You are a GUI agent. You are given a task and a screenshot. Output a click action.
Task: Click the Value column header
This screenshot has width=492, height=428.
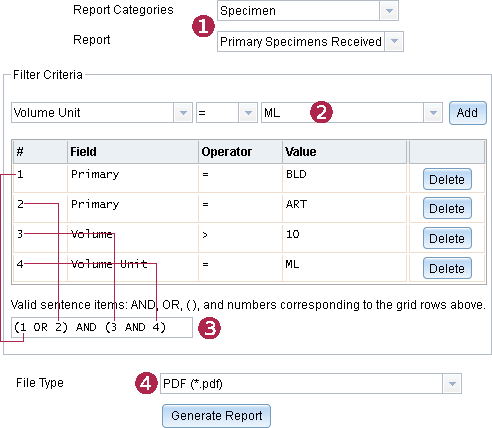coord(345,152)
